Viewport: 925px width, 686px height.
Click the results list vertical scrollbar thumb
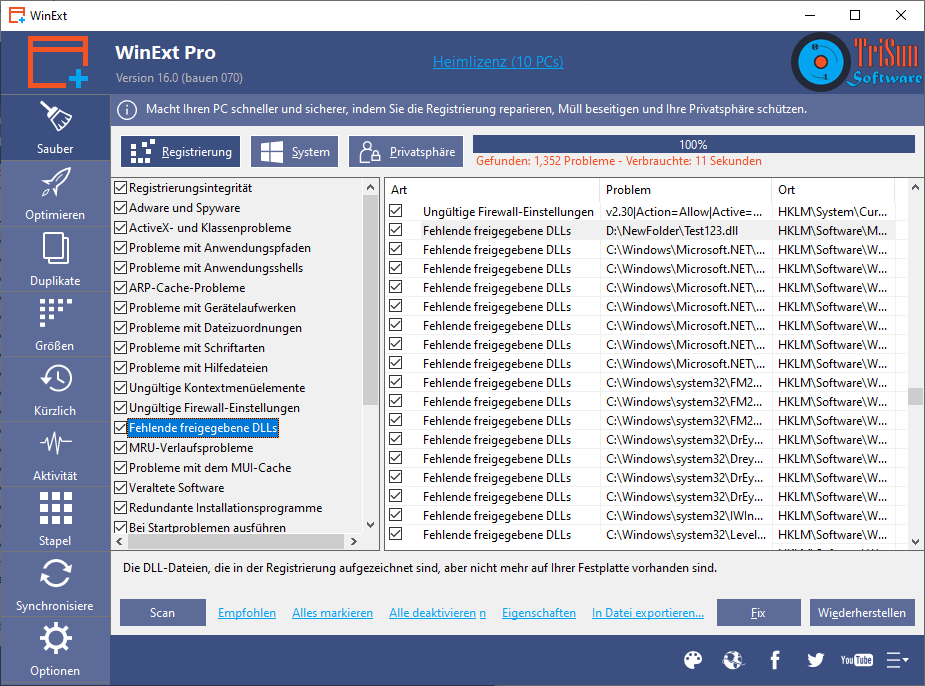(915, 396)
